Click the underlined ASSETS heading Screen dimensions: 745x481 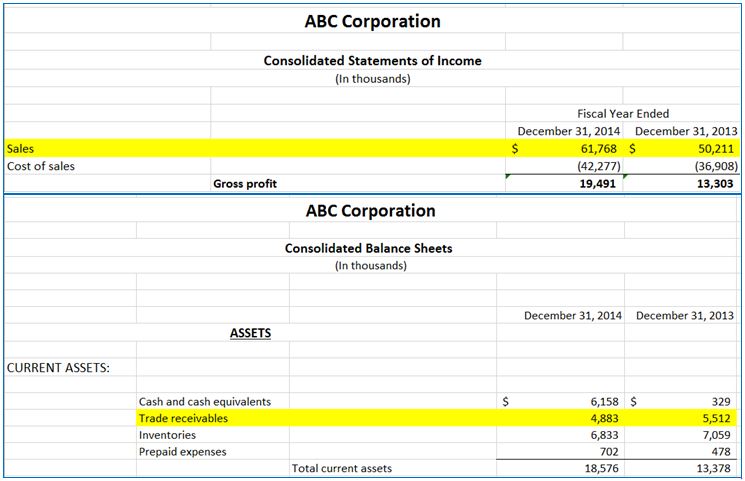(250, 333)
